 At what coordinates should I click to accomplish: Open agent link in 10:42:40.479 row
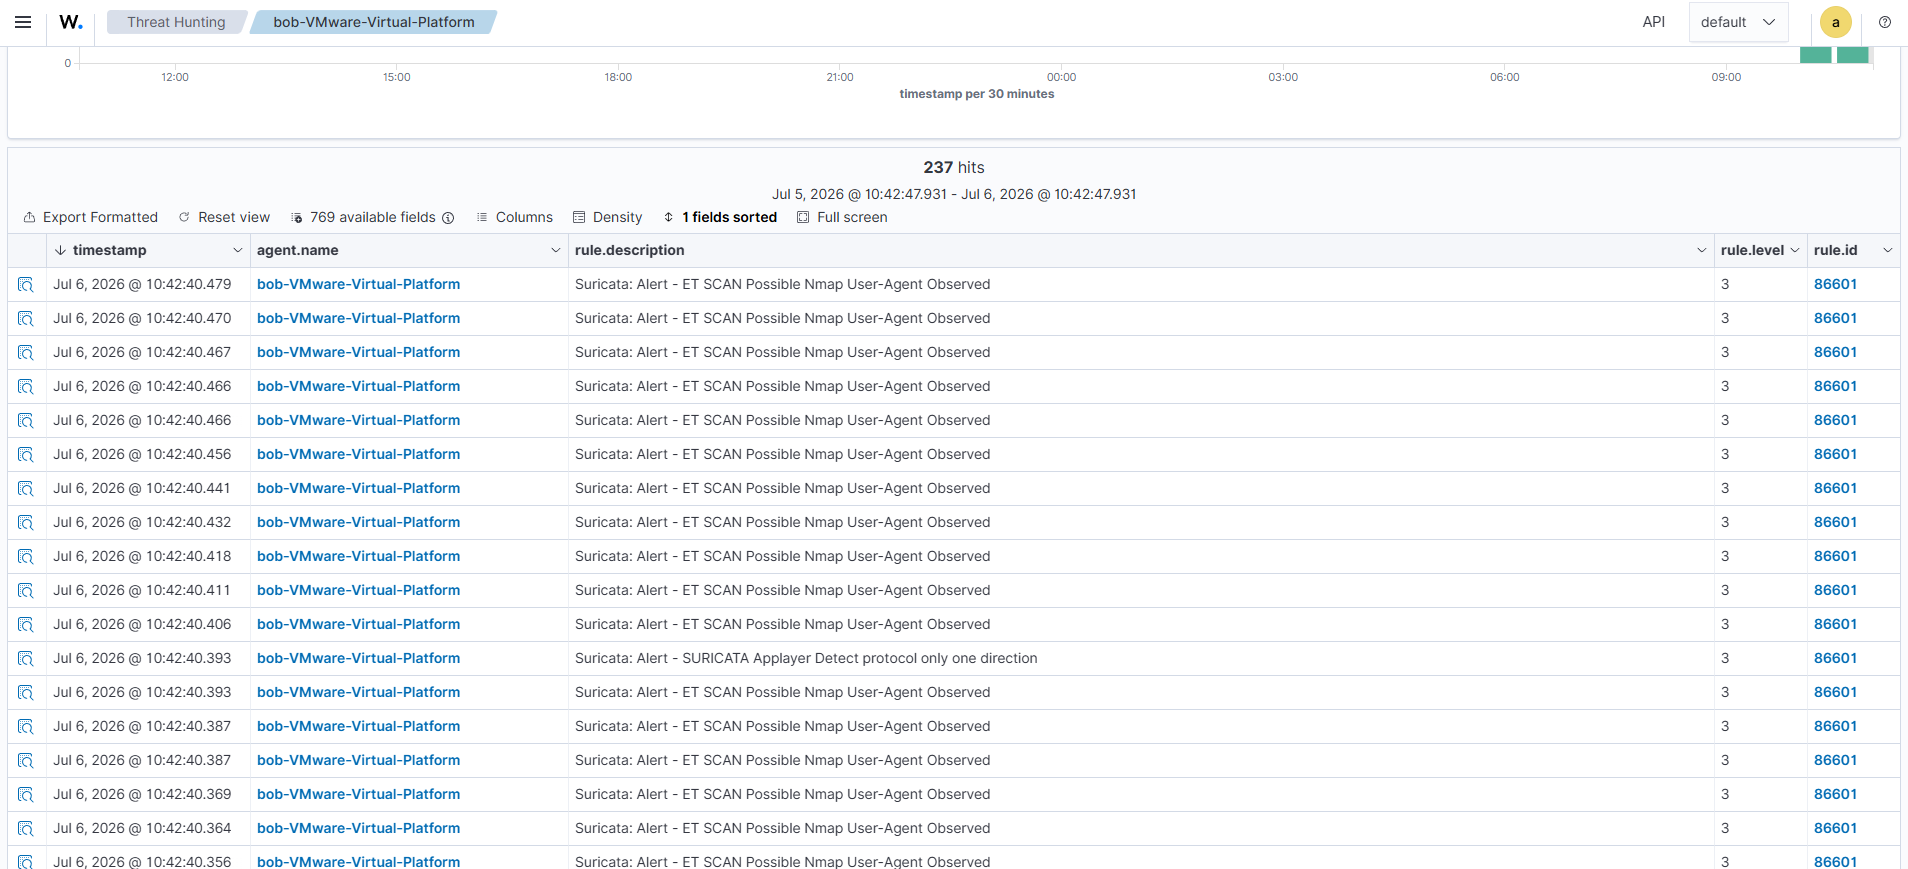coord(358,284)
